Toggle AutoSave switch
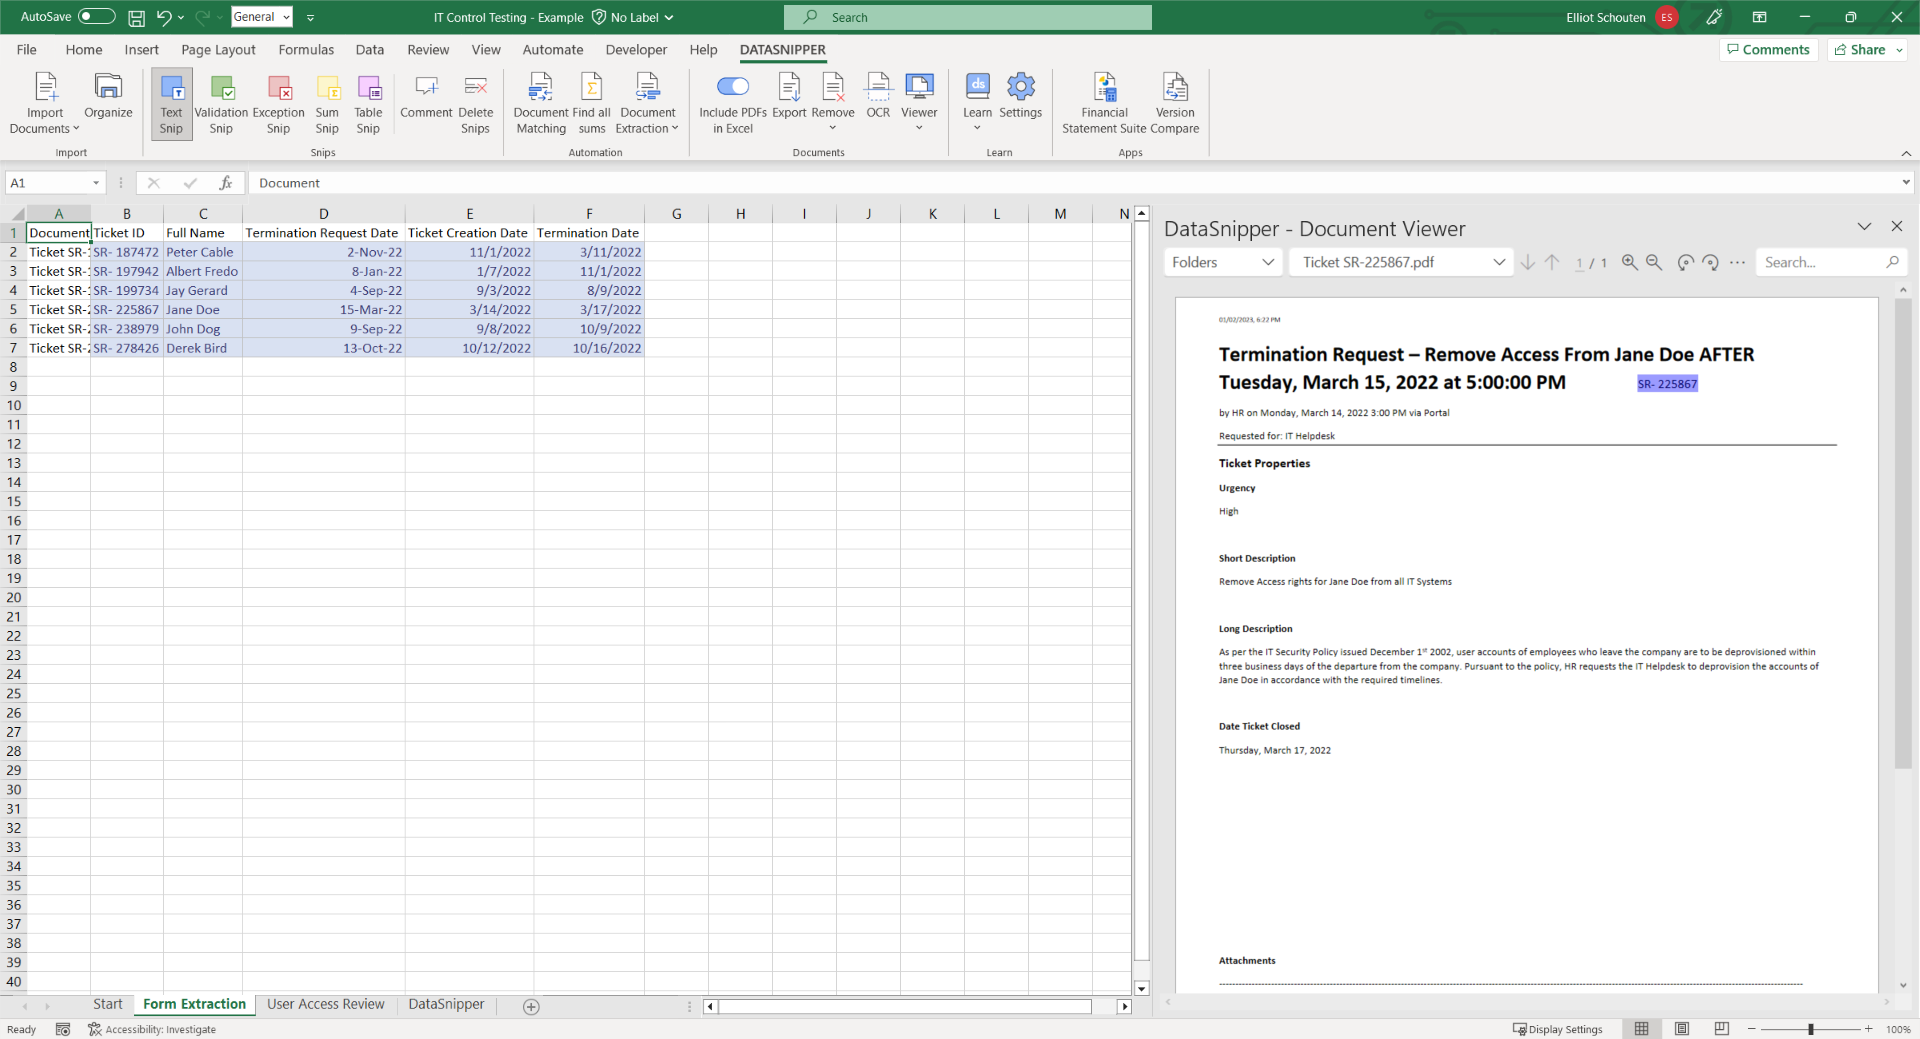Viewport: 1920px width, 1039px height. coord(97,17)
